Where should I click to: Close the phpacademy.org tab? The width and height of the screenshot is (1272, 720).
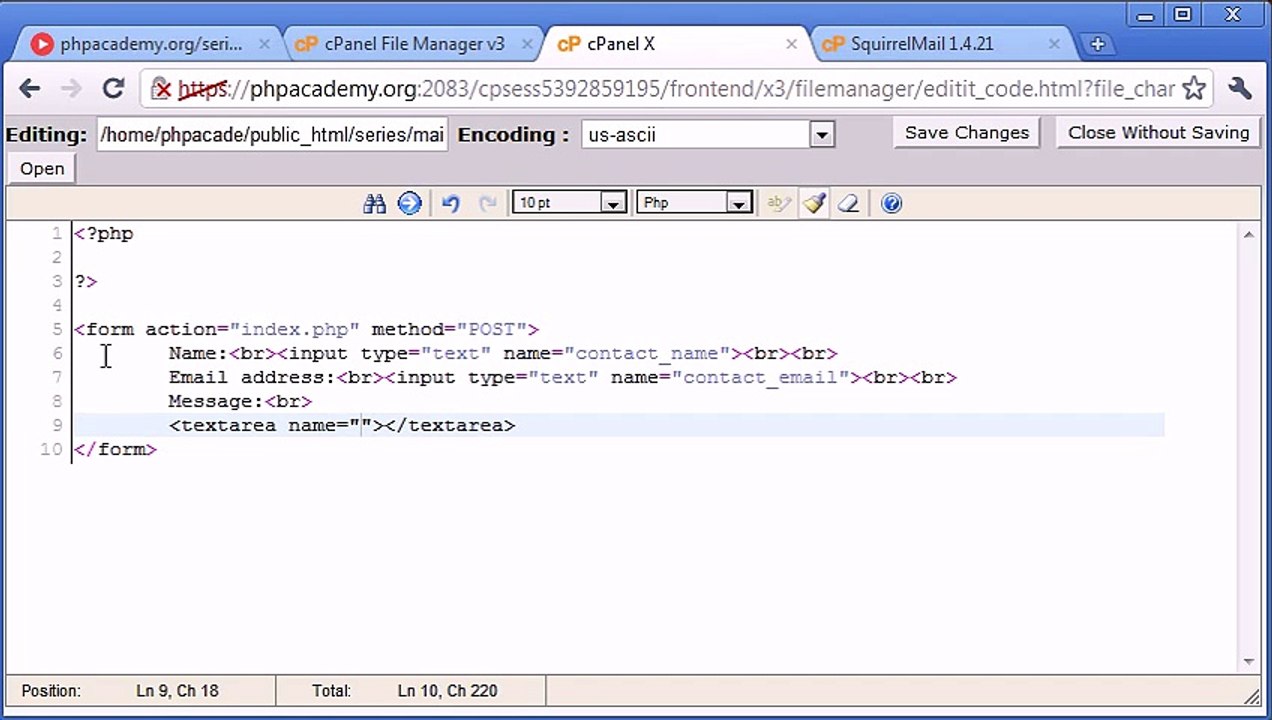coord(264,44)
